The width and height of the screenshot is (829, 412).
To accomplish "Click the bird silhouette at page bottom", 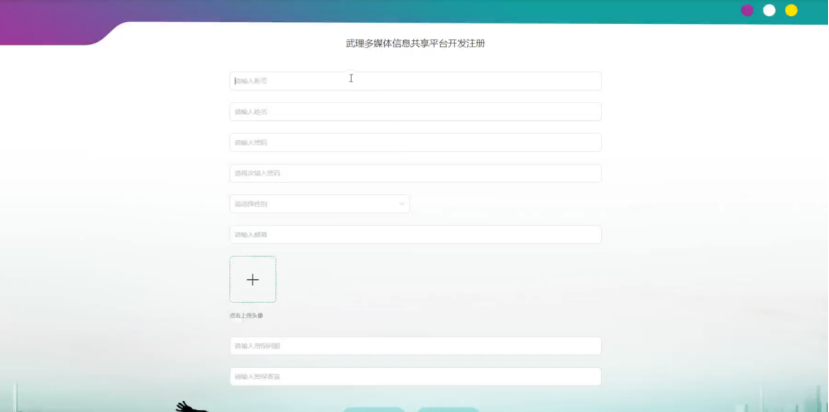I will [x=189, y=407].
